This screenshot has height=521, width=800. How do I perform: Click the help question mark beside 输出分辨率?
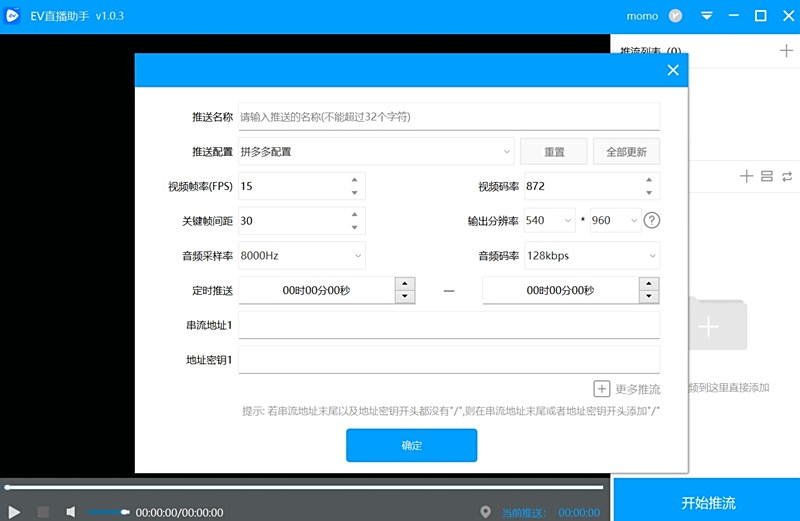652,220
